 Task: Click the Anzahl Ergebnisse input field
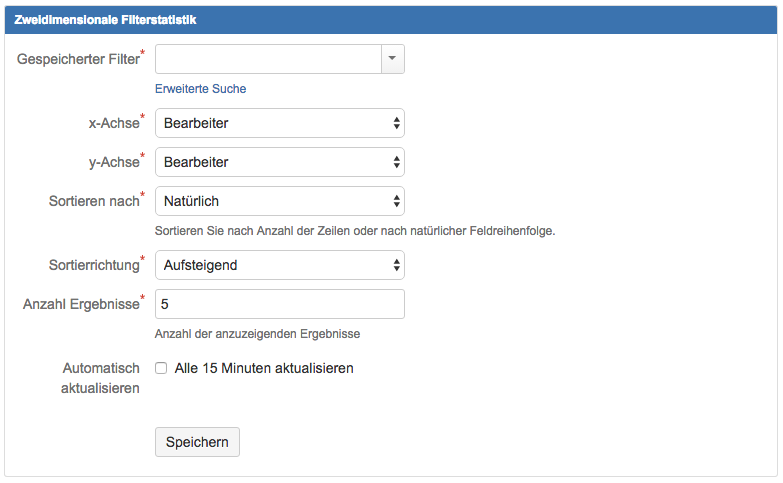[x=280, y=304]
